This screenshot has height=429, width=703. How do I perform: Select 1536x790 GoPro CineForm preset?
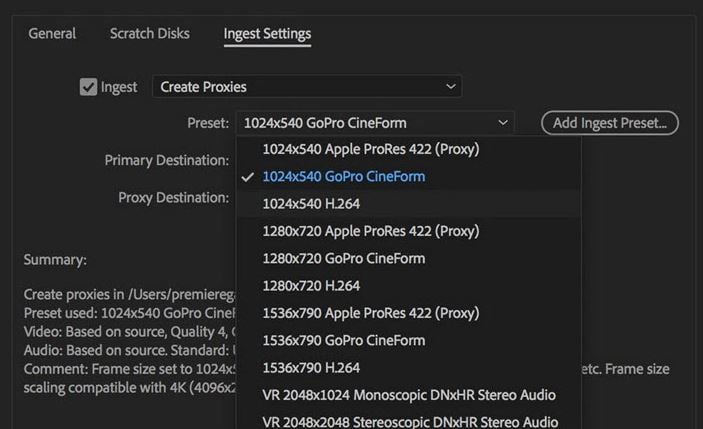(x=408, y=341)
